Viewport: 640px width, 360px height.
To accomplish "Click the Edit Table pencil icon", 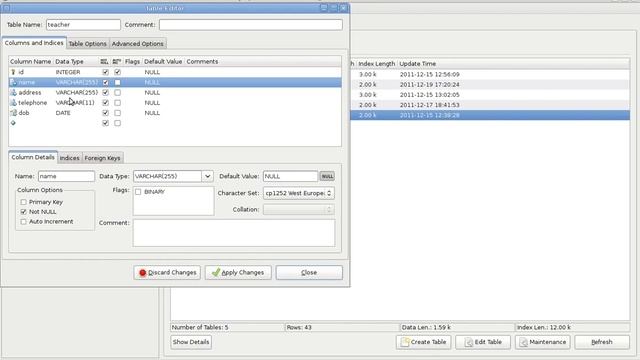I will 469,342.
